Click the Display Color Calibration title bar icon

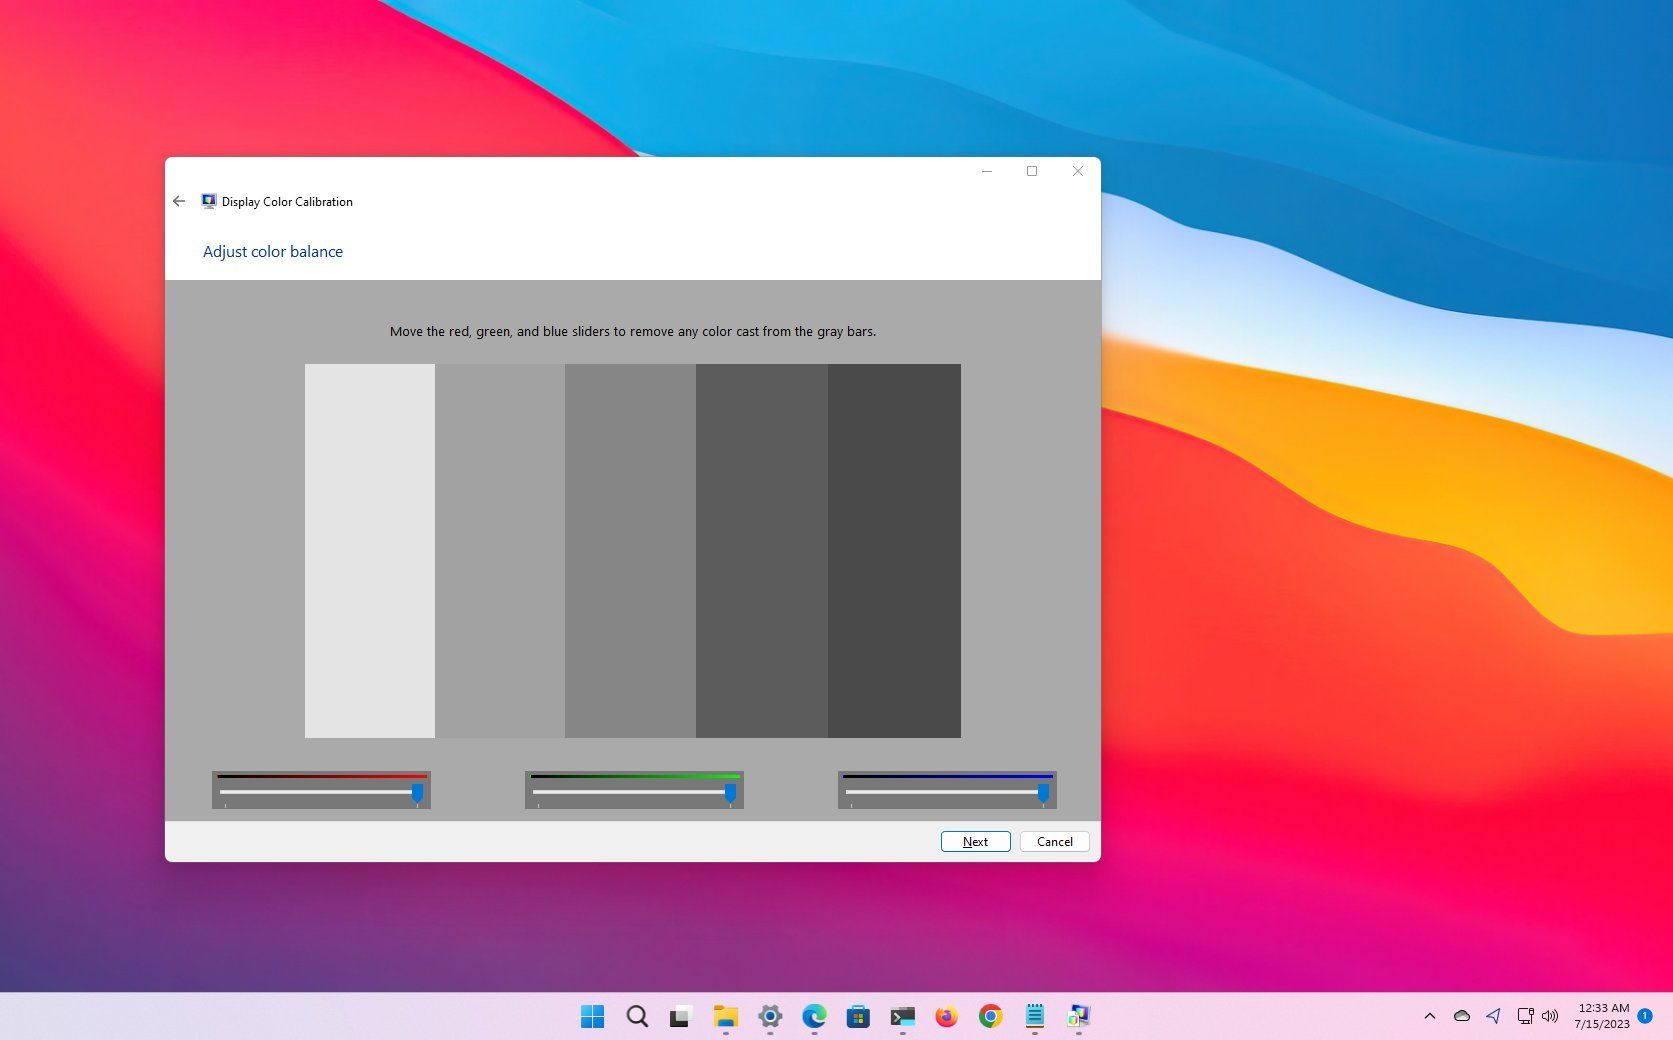(209, 201)
